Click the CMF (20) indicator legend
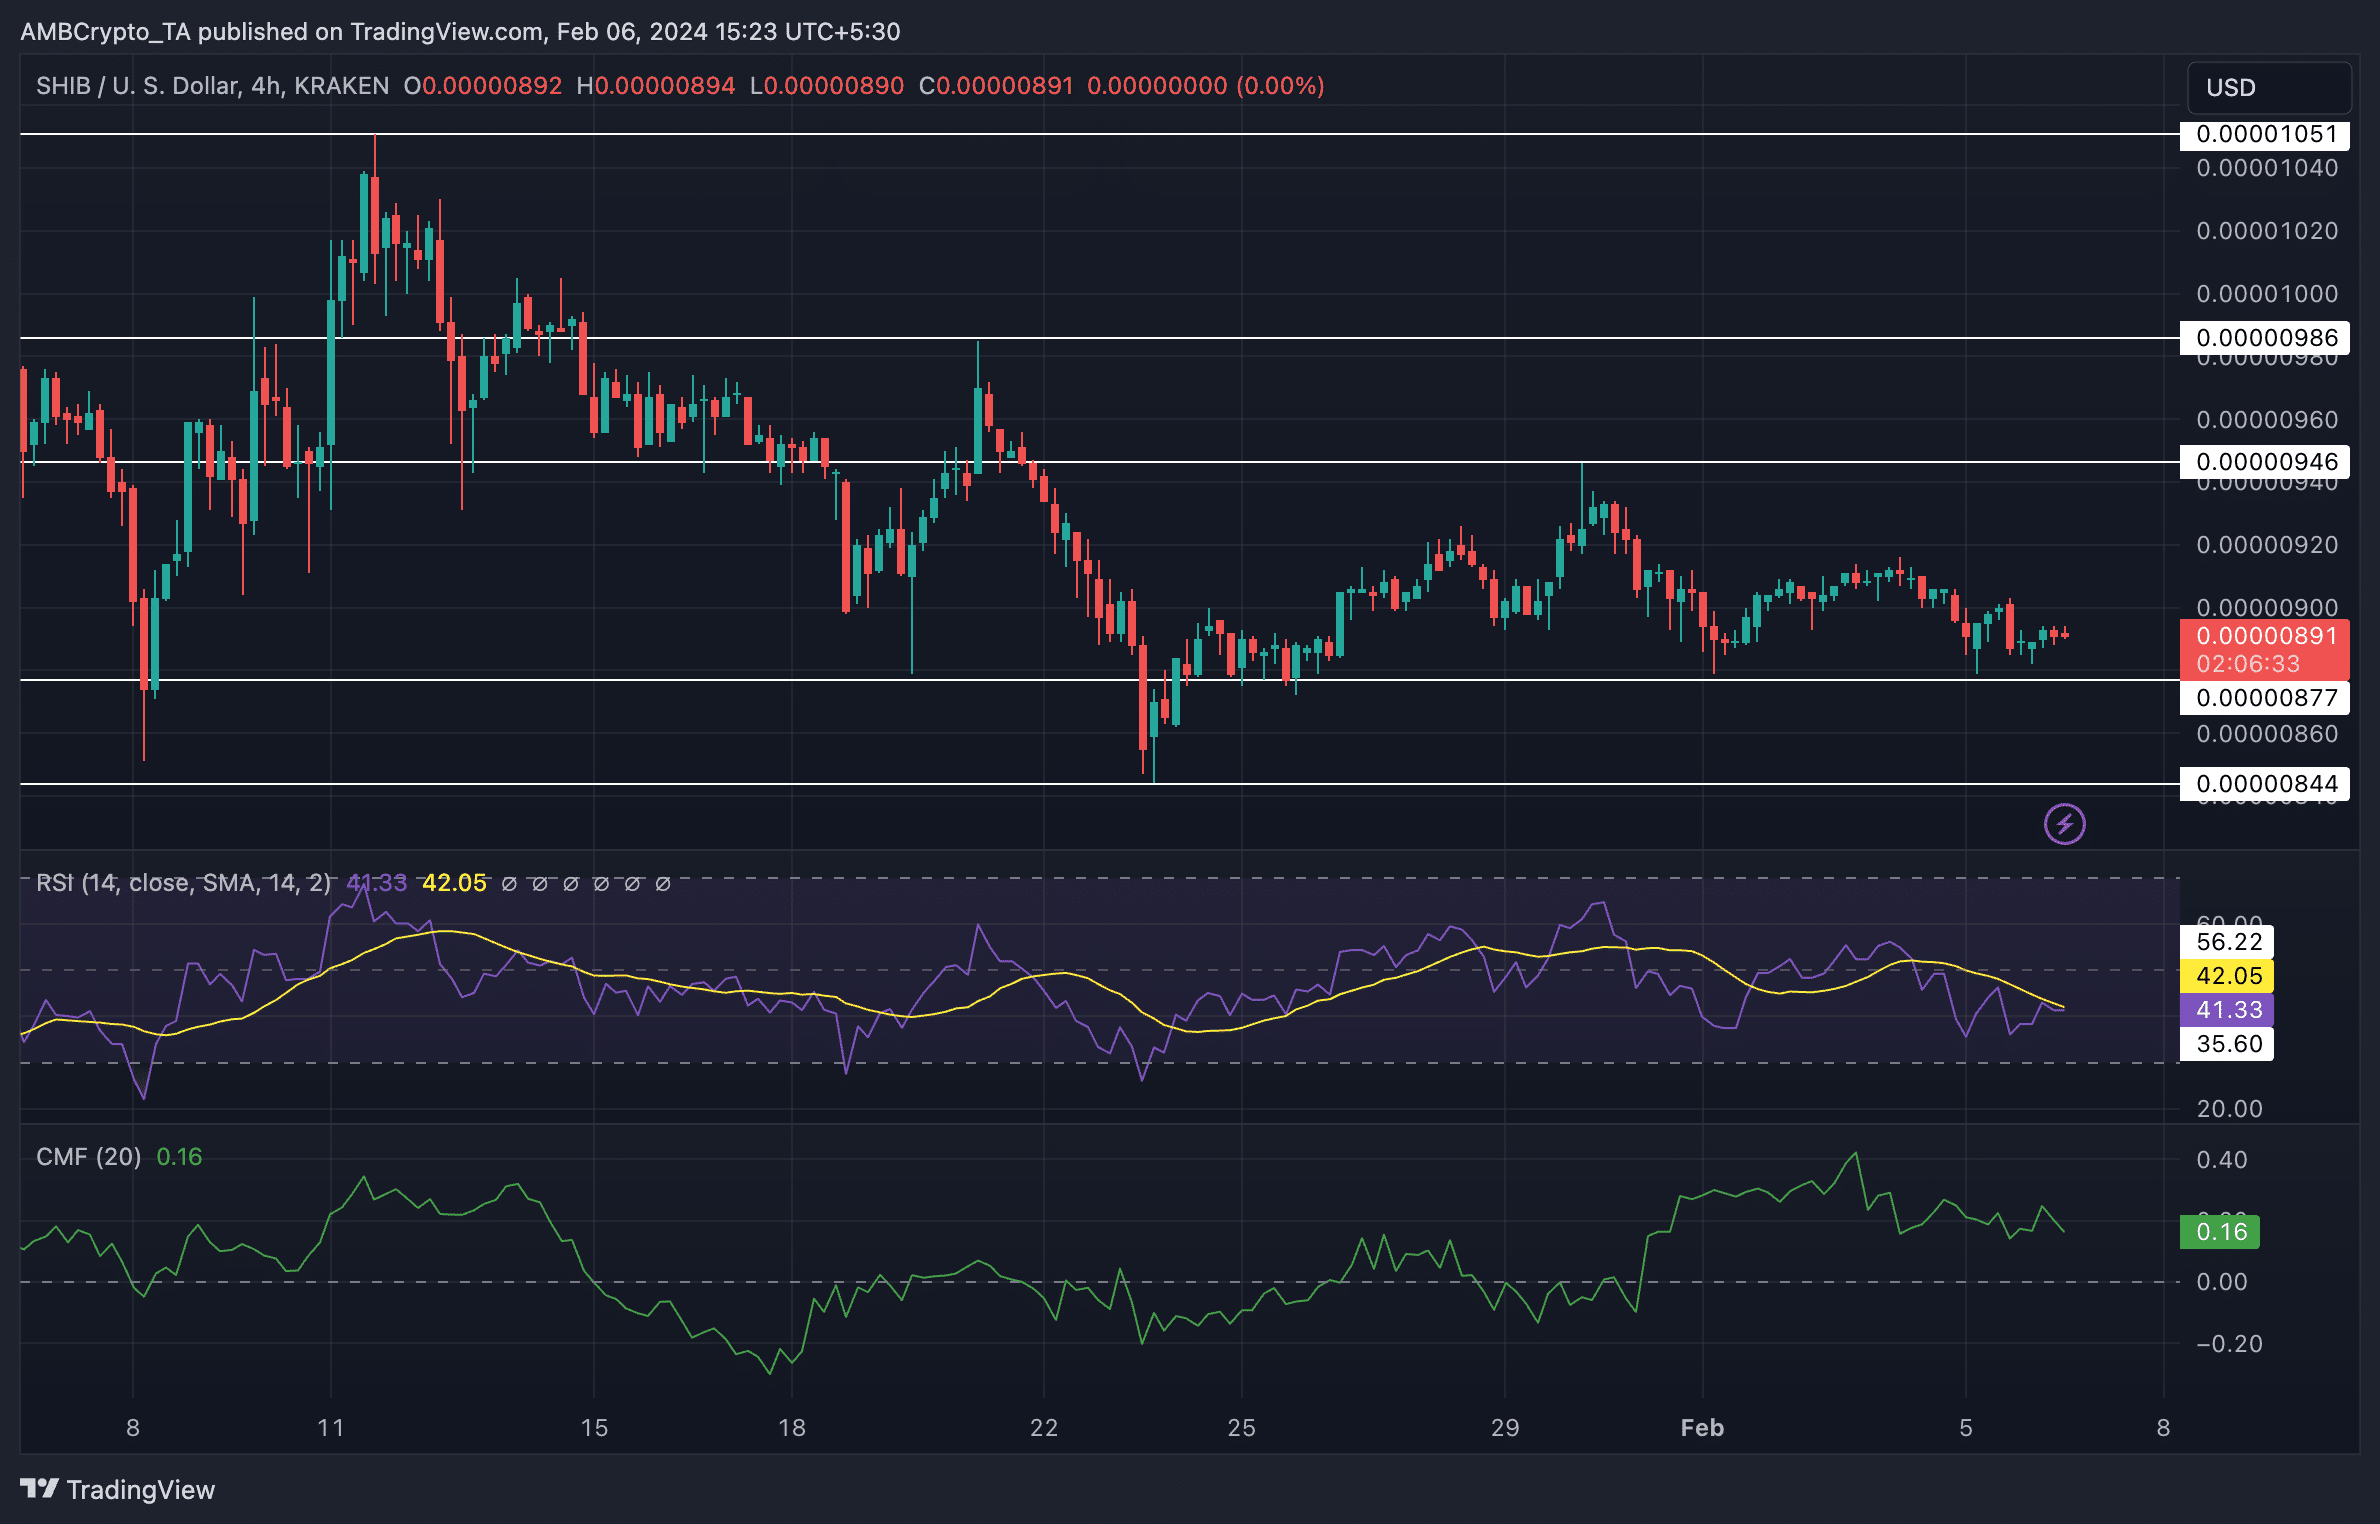The height and width of the screenshot is (1524, 2380). pyautogui.click(x=88, y=1157)
